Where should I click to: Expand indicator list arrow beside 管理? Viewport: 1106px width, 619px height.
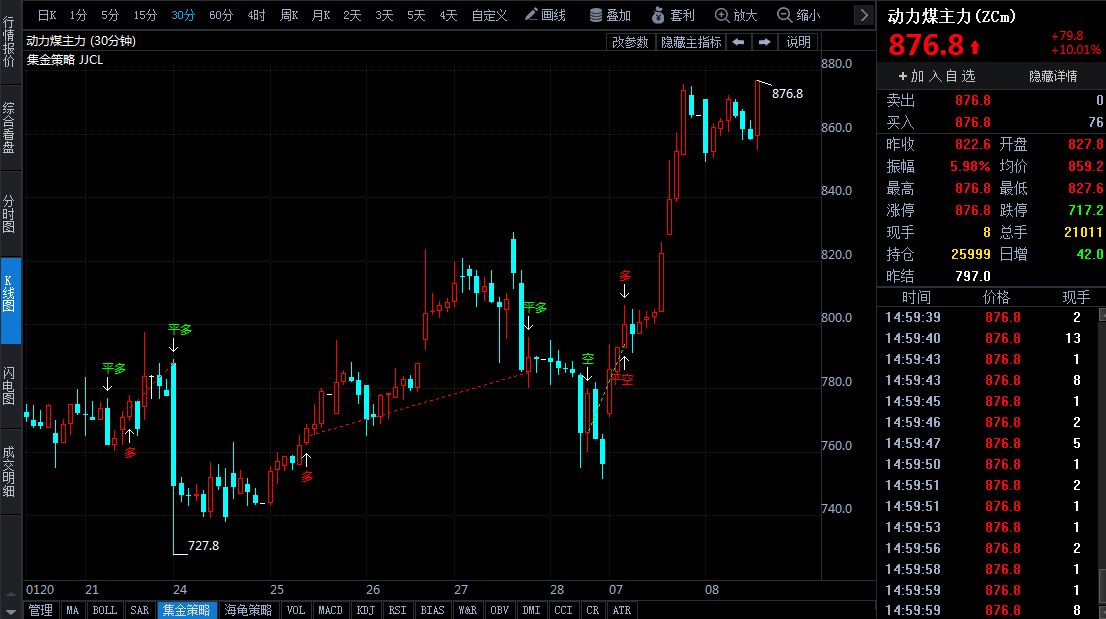tap(11, 610)
